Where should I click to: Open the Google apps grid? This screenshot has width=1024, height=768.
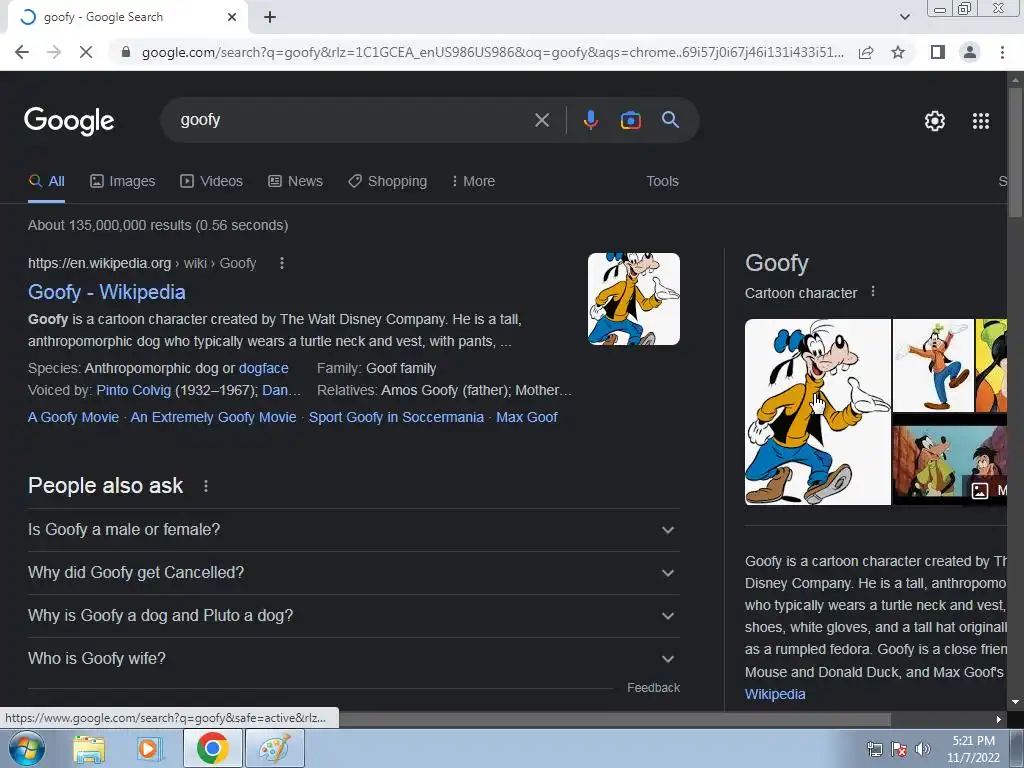point(981,121)
